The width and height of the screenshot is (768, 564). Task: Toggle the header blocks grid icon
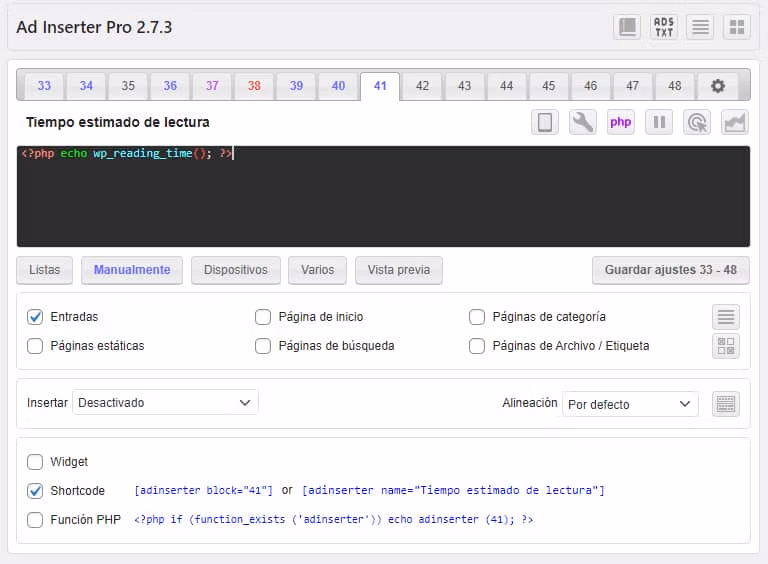(x=737, y=27)
